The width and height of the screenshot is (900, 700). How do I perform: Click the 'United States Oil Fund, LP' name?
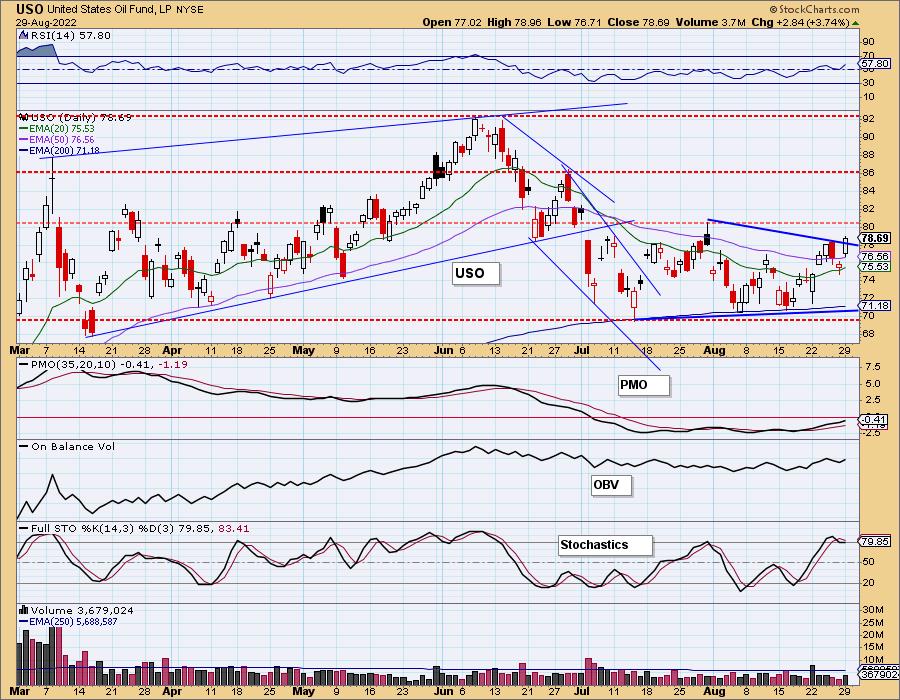[x=108, y=10]
